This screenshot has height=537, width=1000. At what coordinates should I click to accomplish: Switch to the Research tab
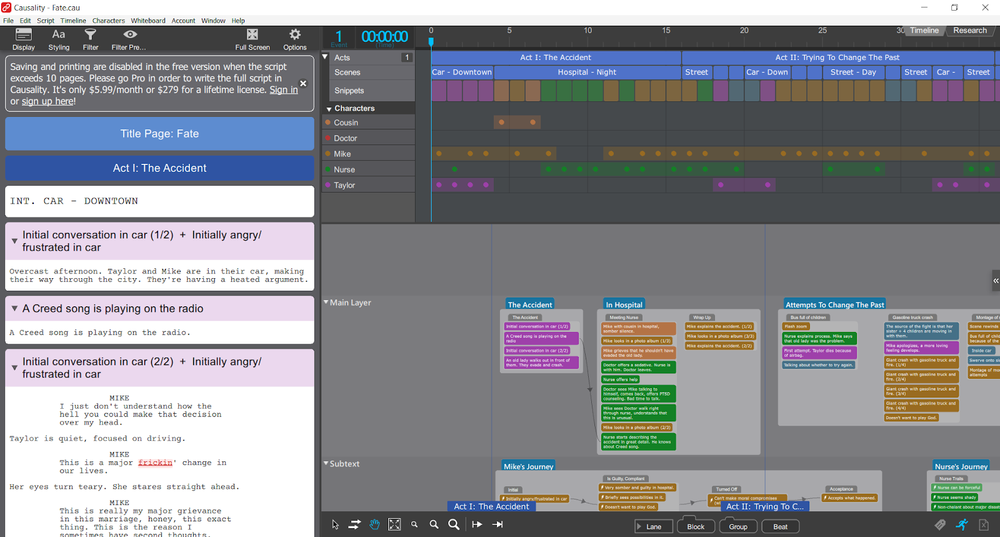tap(970, 30)
